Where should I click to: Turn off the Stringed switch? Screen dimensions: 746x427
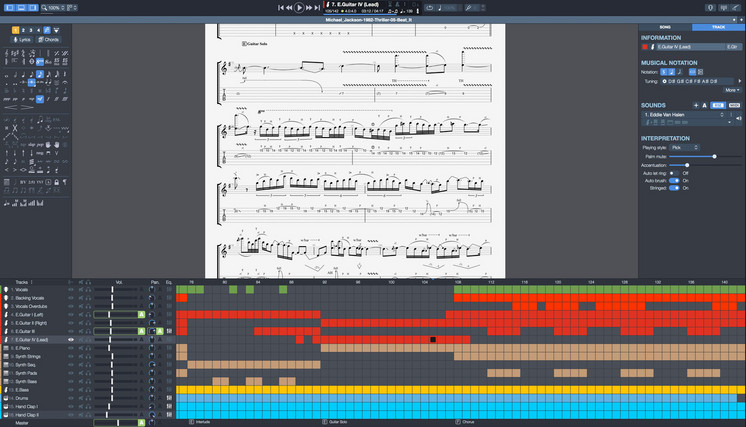pos(673,188)
